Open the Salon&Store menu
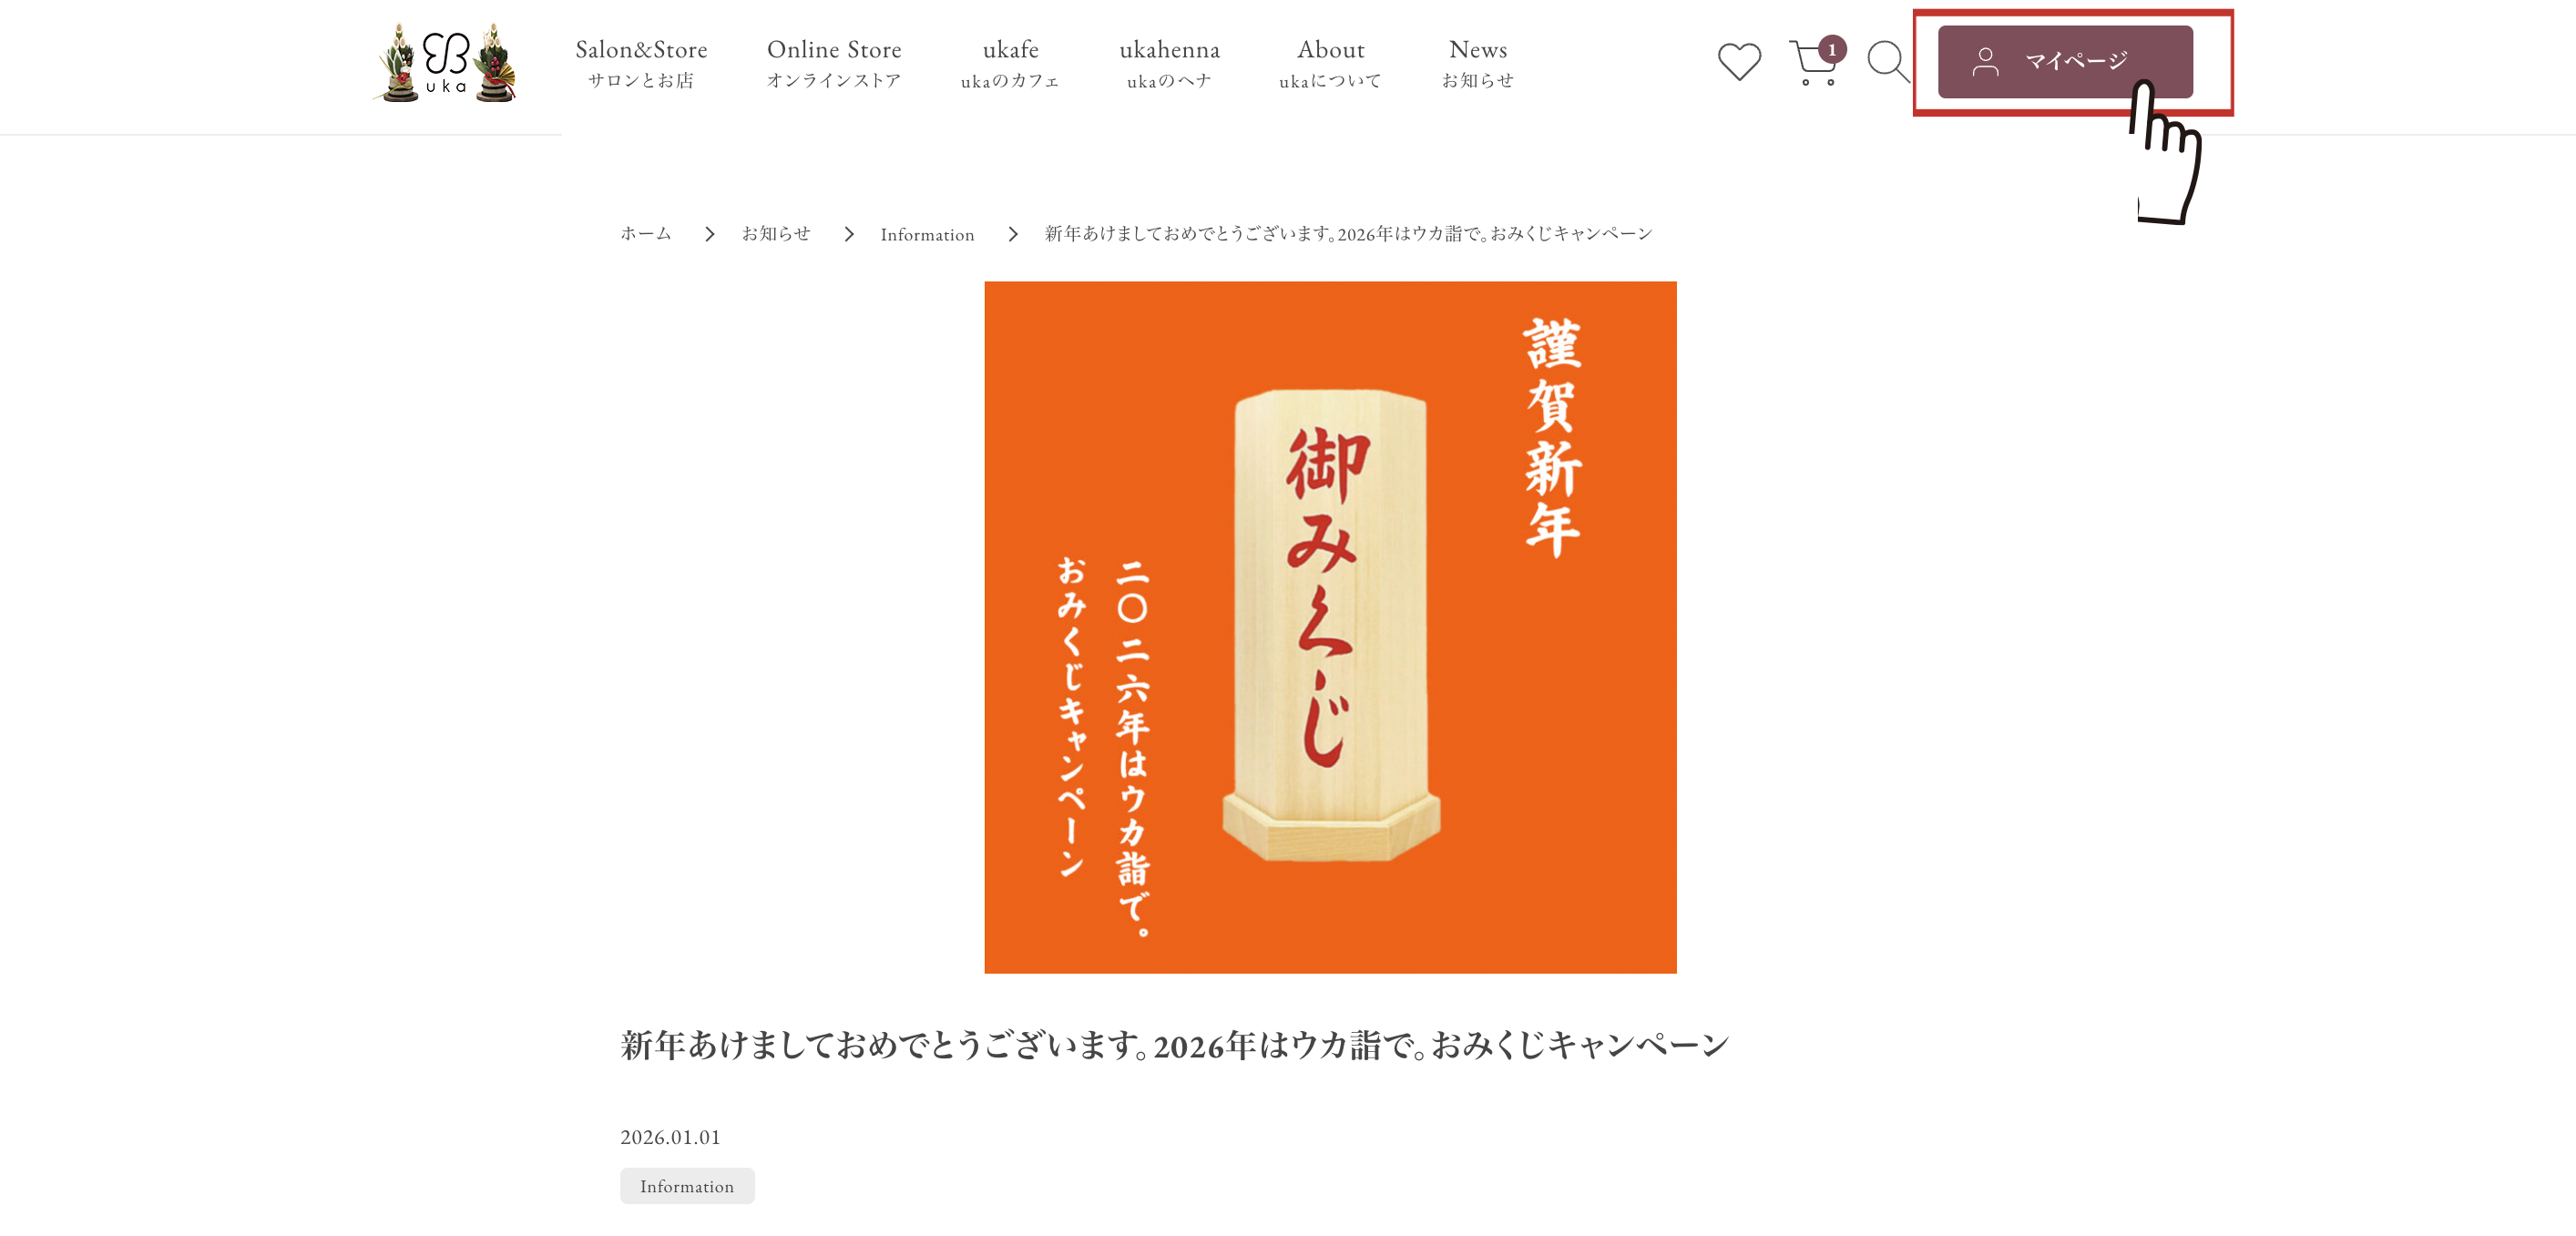 coord(641,63)
